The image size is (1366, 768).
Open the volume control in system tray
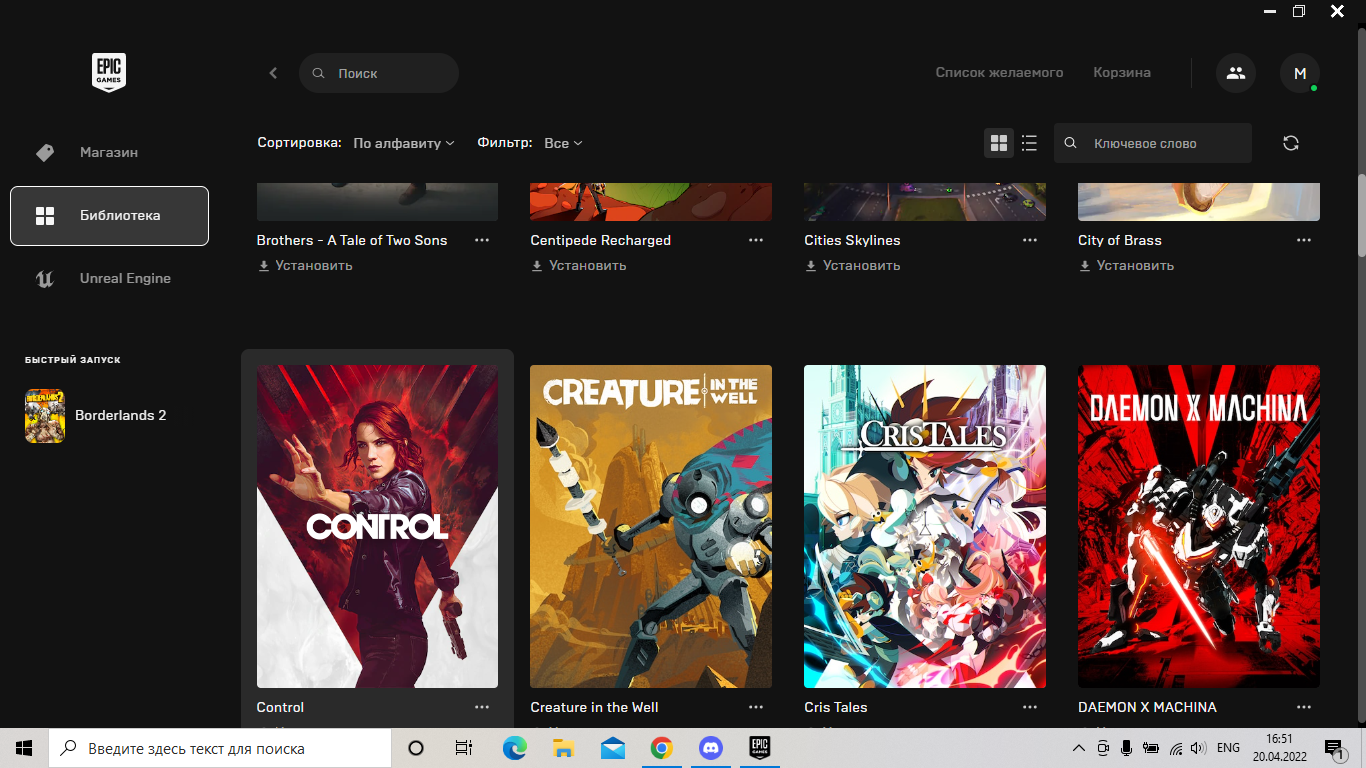(x=1200, y=748)
